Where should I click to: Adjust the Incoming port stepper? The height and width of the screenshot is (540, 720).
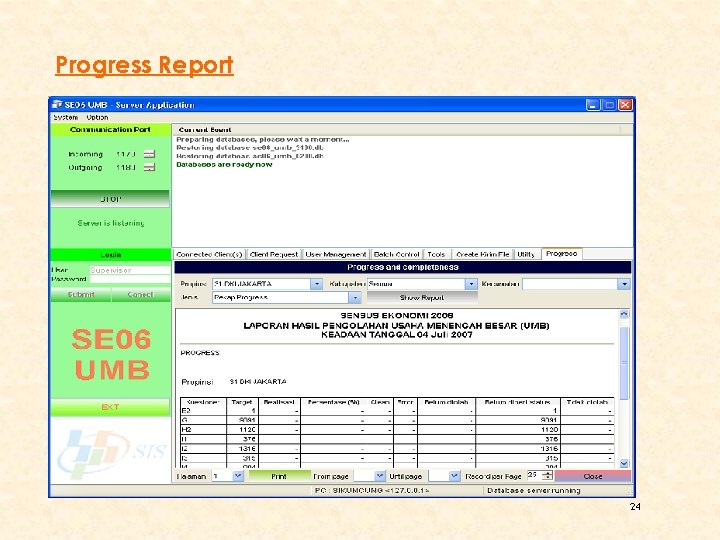pyautogui.click(x=149, y=154)
